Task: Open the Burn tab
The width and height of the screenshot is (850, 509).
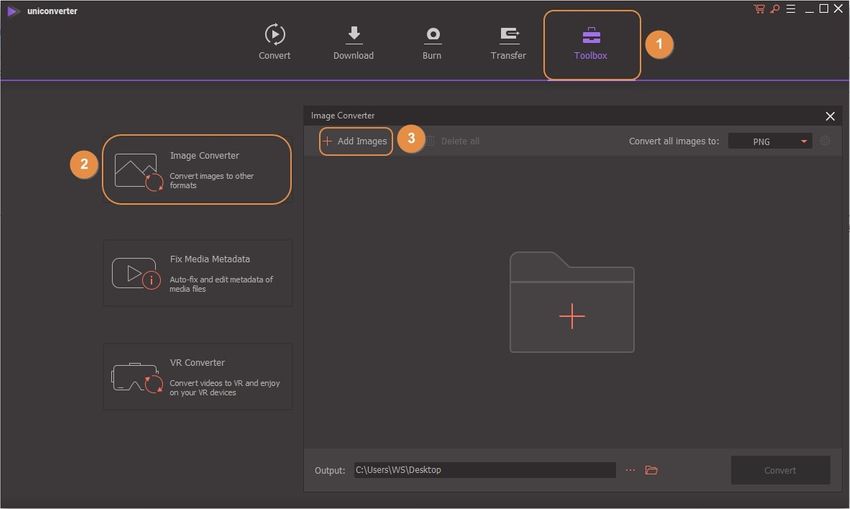Action: 432,43
